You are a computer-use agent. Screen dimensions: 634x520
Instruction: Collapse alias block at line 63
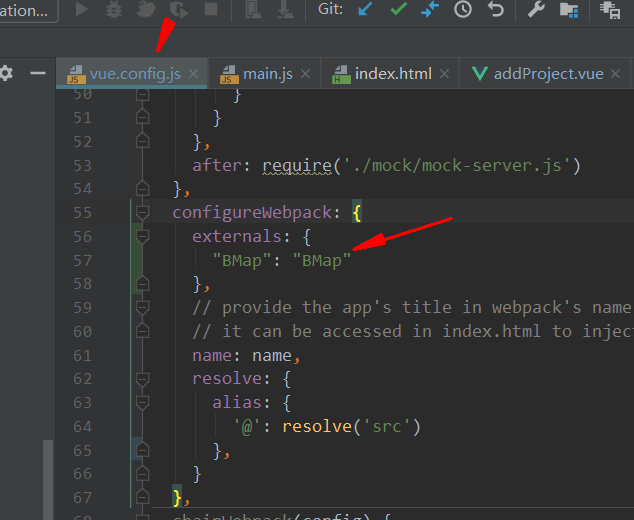pos(142,403)
